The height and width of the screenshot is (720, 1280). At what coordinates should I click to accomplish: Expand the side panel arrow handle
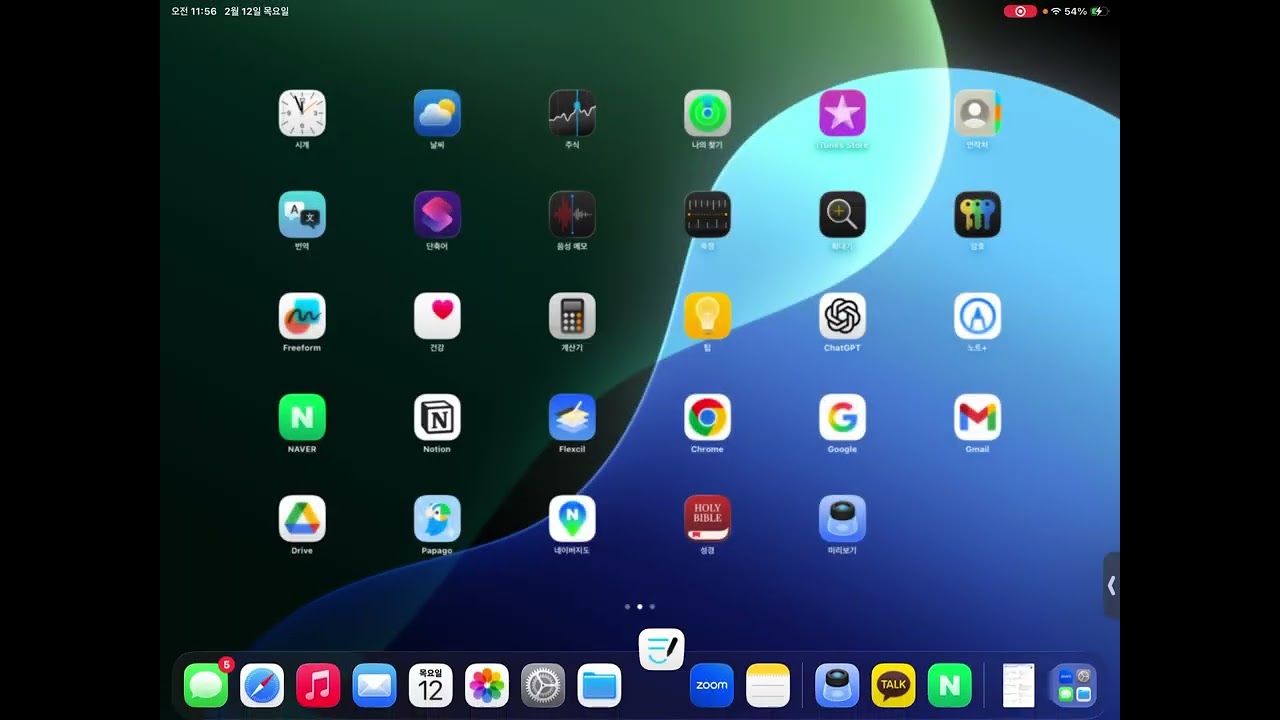coord(1111,585)
